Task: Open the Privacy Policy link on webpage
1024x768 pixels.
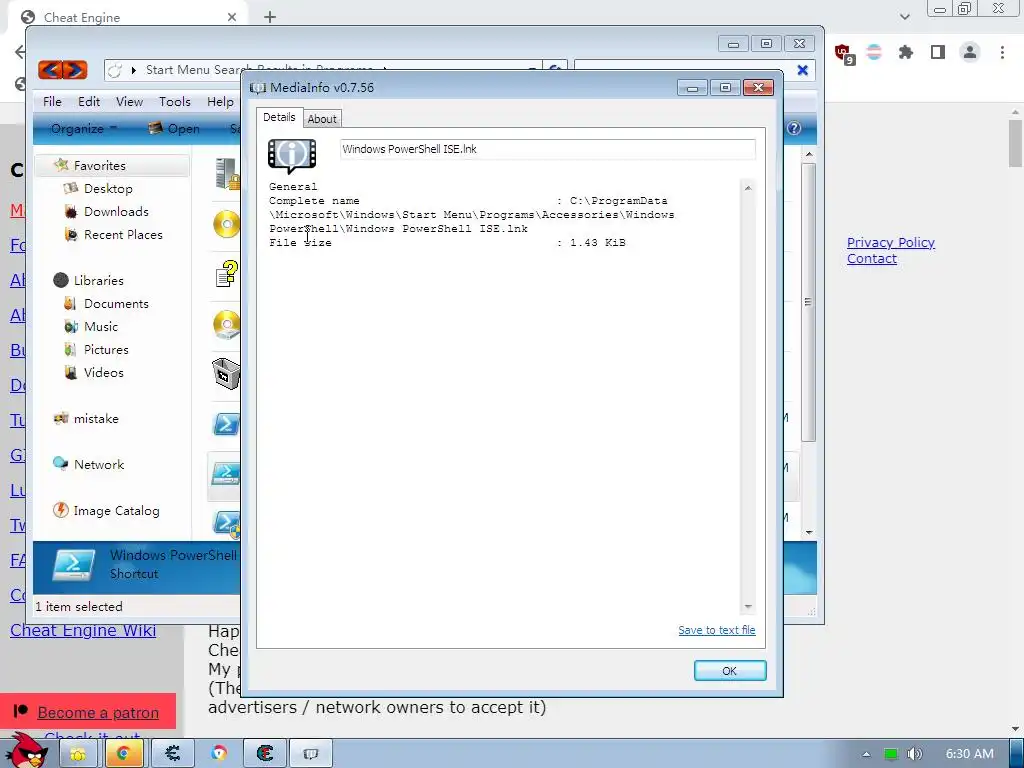Action: [x=891, y=242]
